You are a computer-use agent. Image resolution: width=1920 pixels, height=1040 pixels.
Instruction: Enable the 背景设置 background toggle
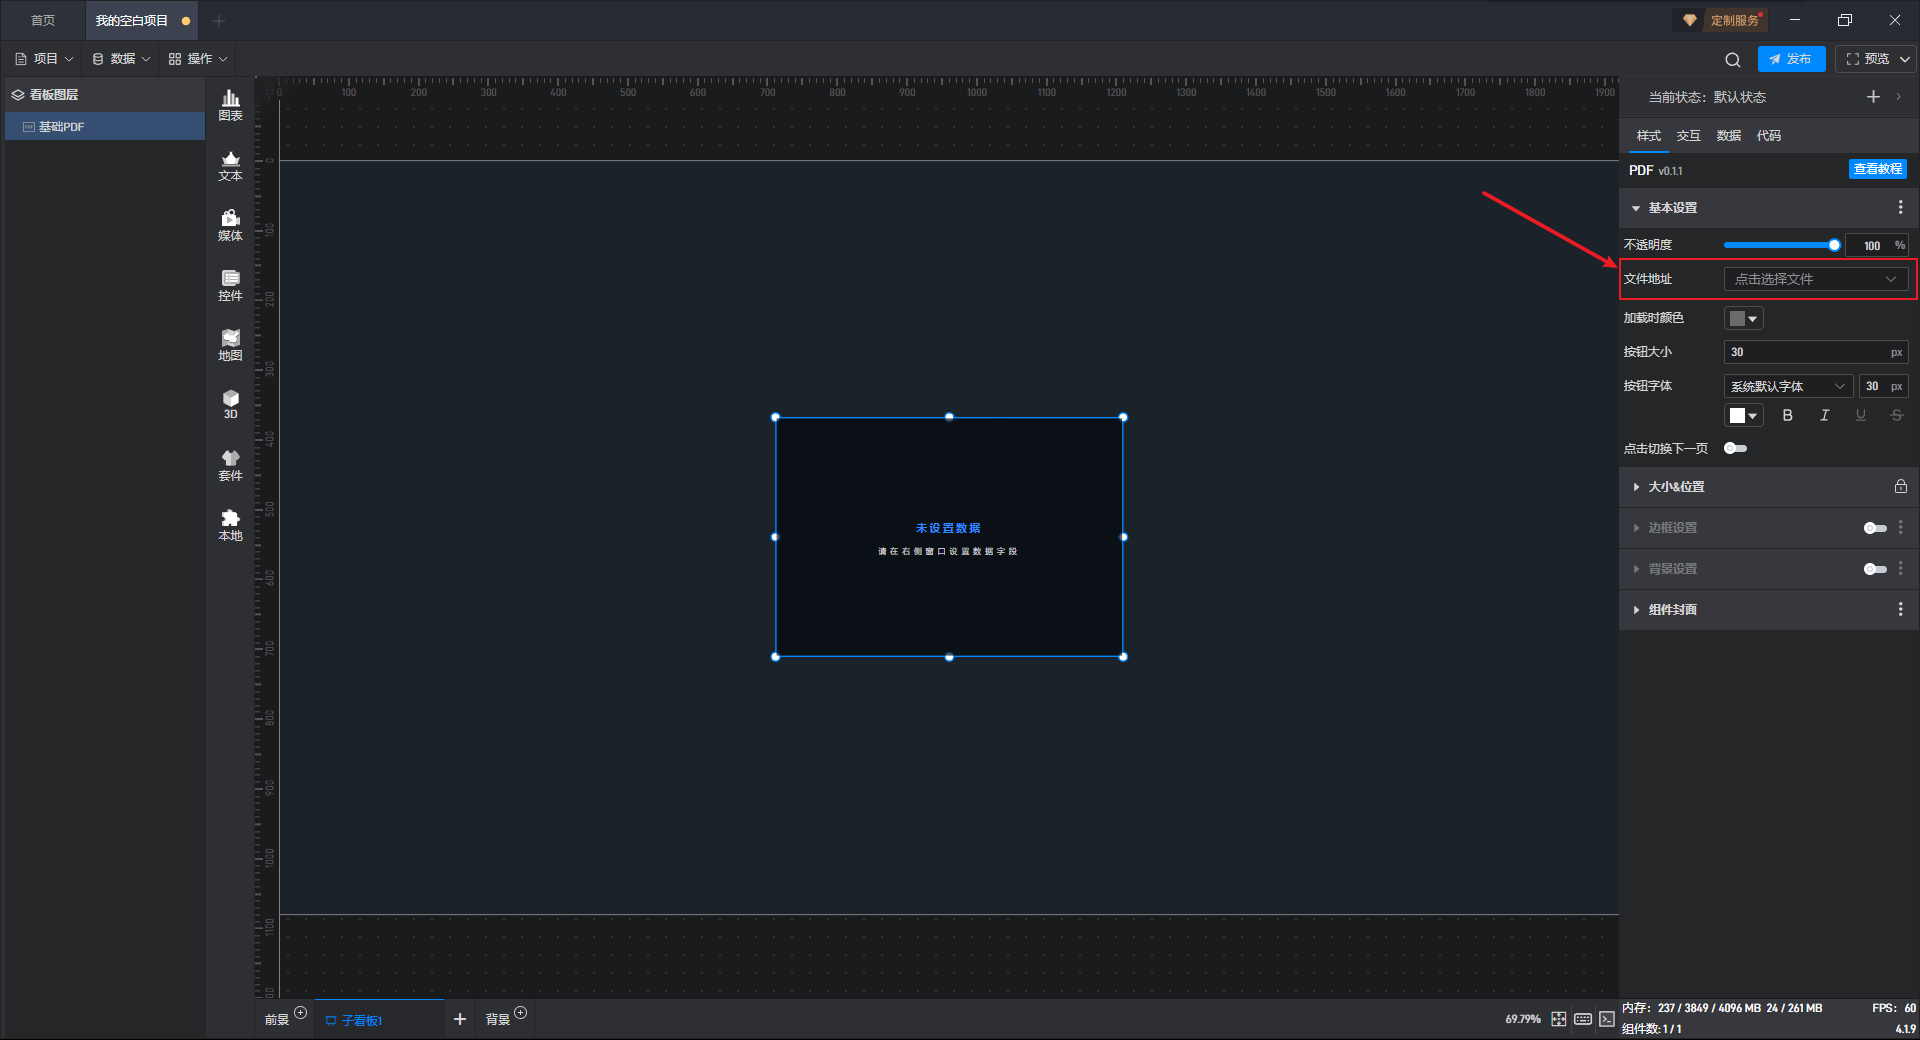(1874, 569)
